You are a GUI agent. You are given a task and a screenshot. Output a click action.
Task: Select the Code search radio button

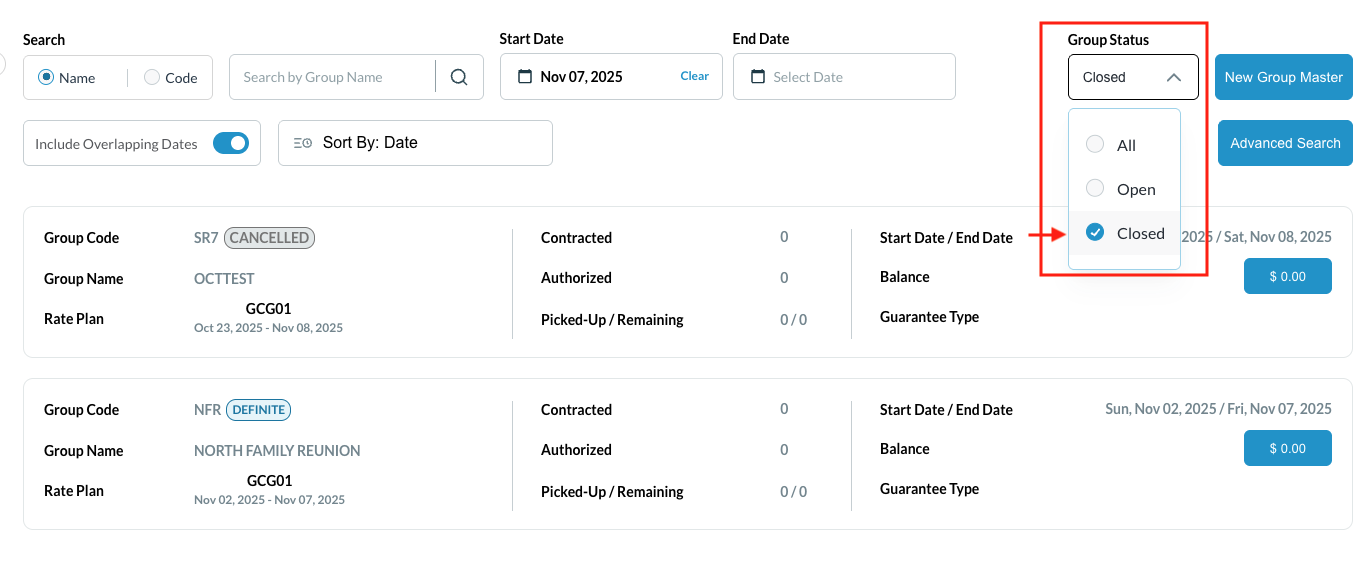click(152, 77)
